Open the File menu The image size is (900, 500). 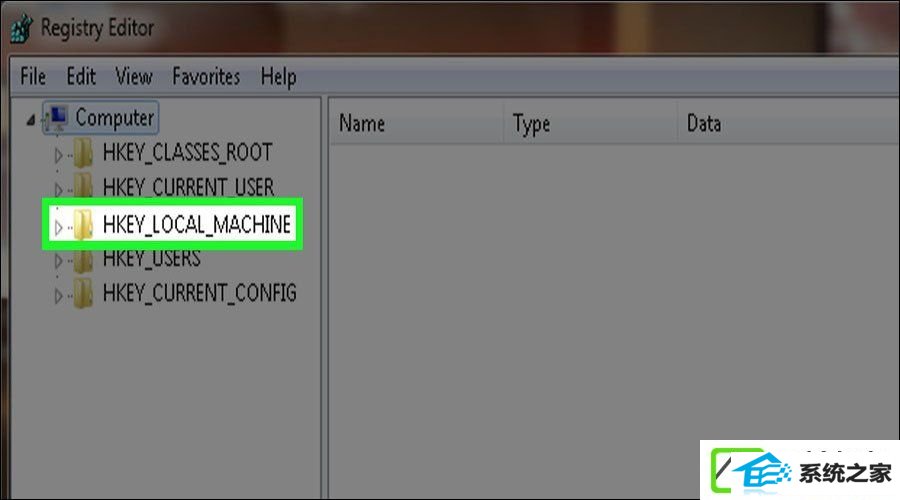33,76
